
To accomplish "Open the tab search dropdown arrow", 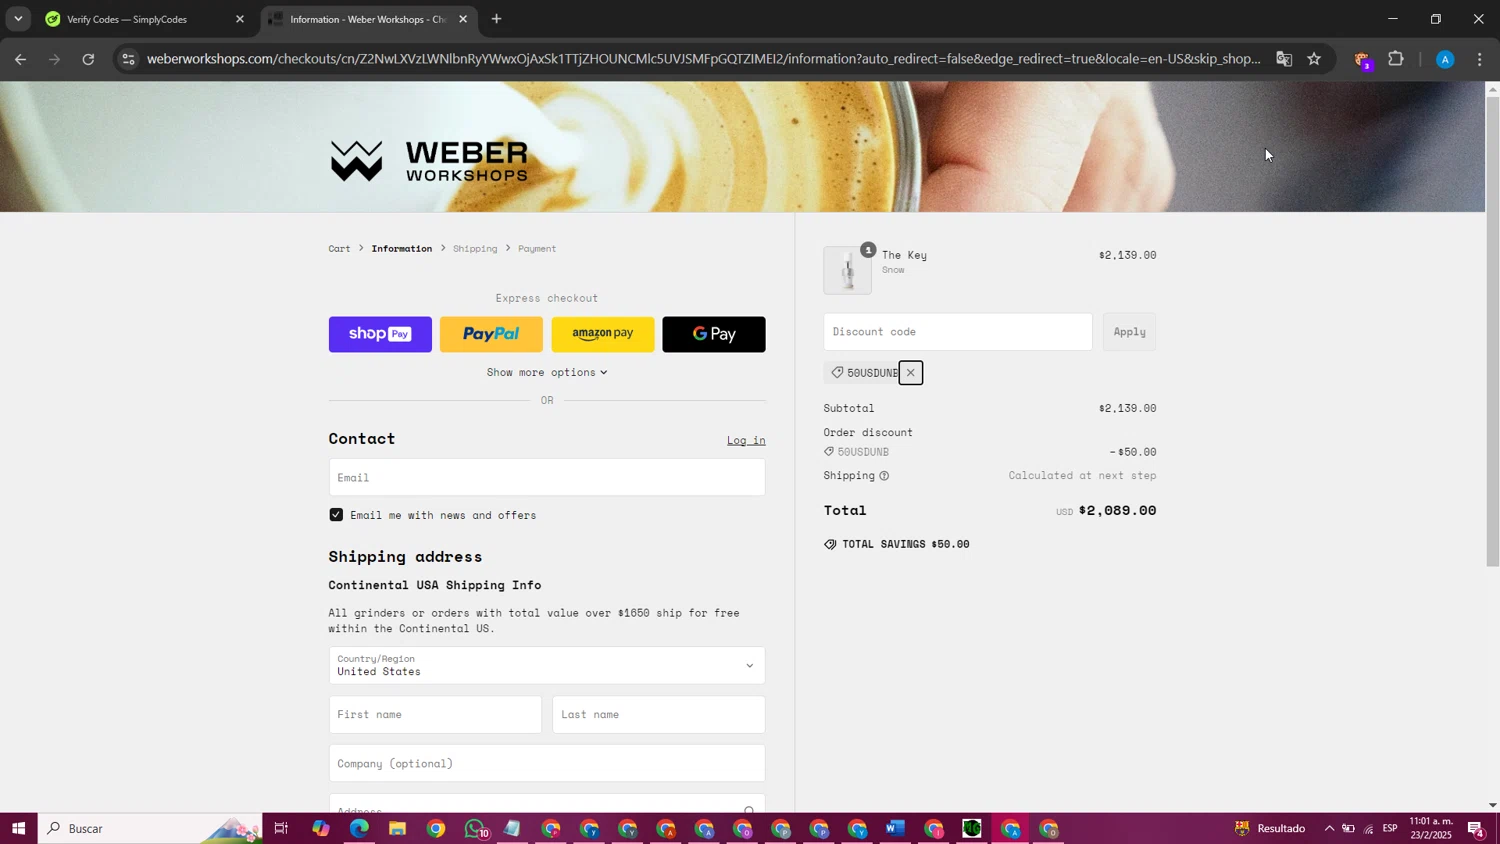I will [18, 19].
